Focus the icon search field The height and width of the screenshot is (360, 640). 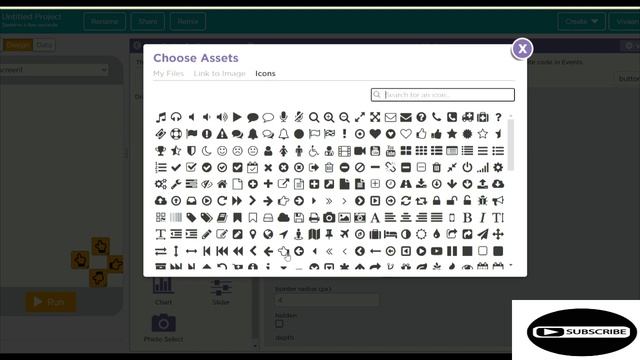[443, 95]
